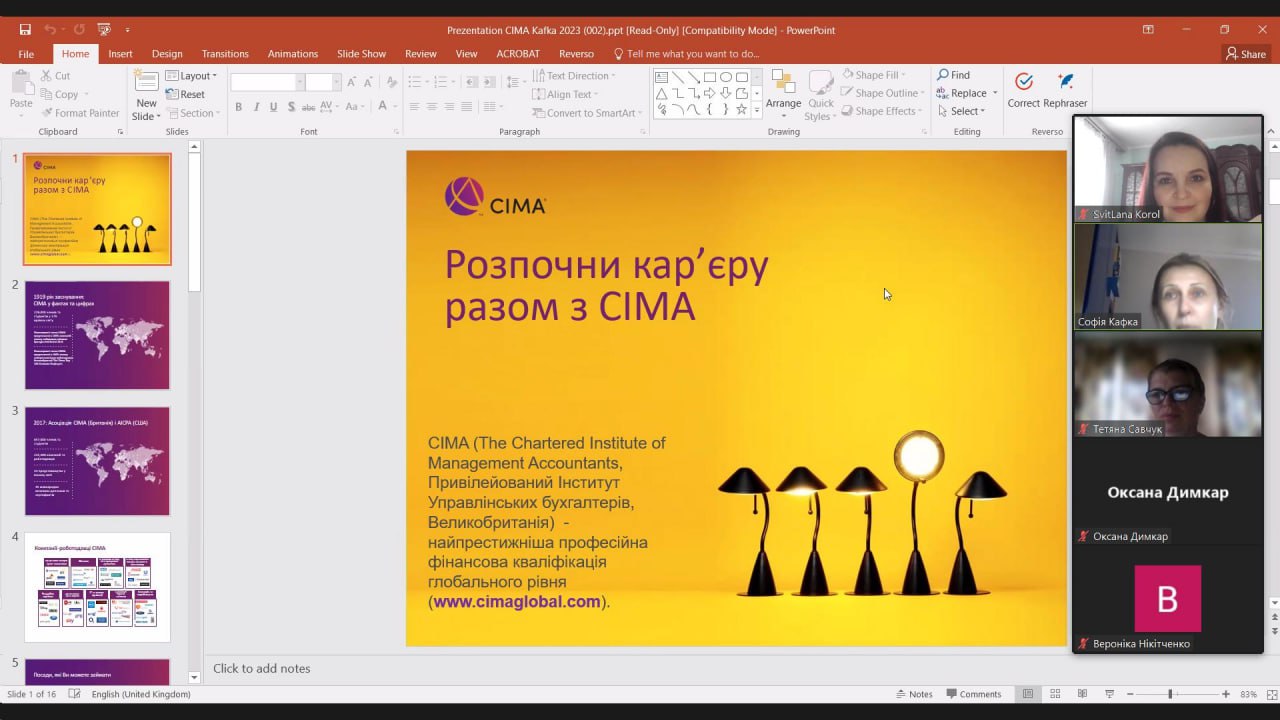Image resolution: width=1280 pixels, height=720 pixels.
Task: Toggle Align Left paragraph button
Action: coord(415,107)
